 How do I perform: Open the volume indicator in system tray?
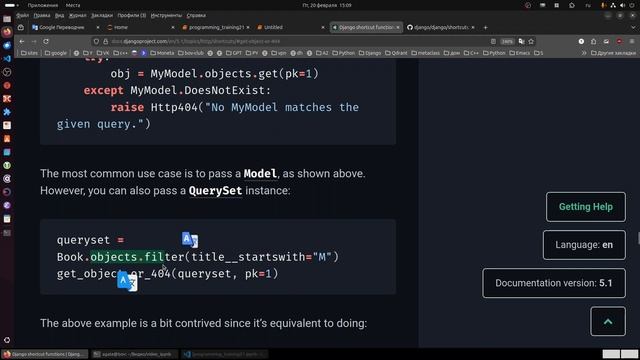(622, 5)
